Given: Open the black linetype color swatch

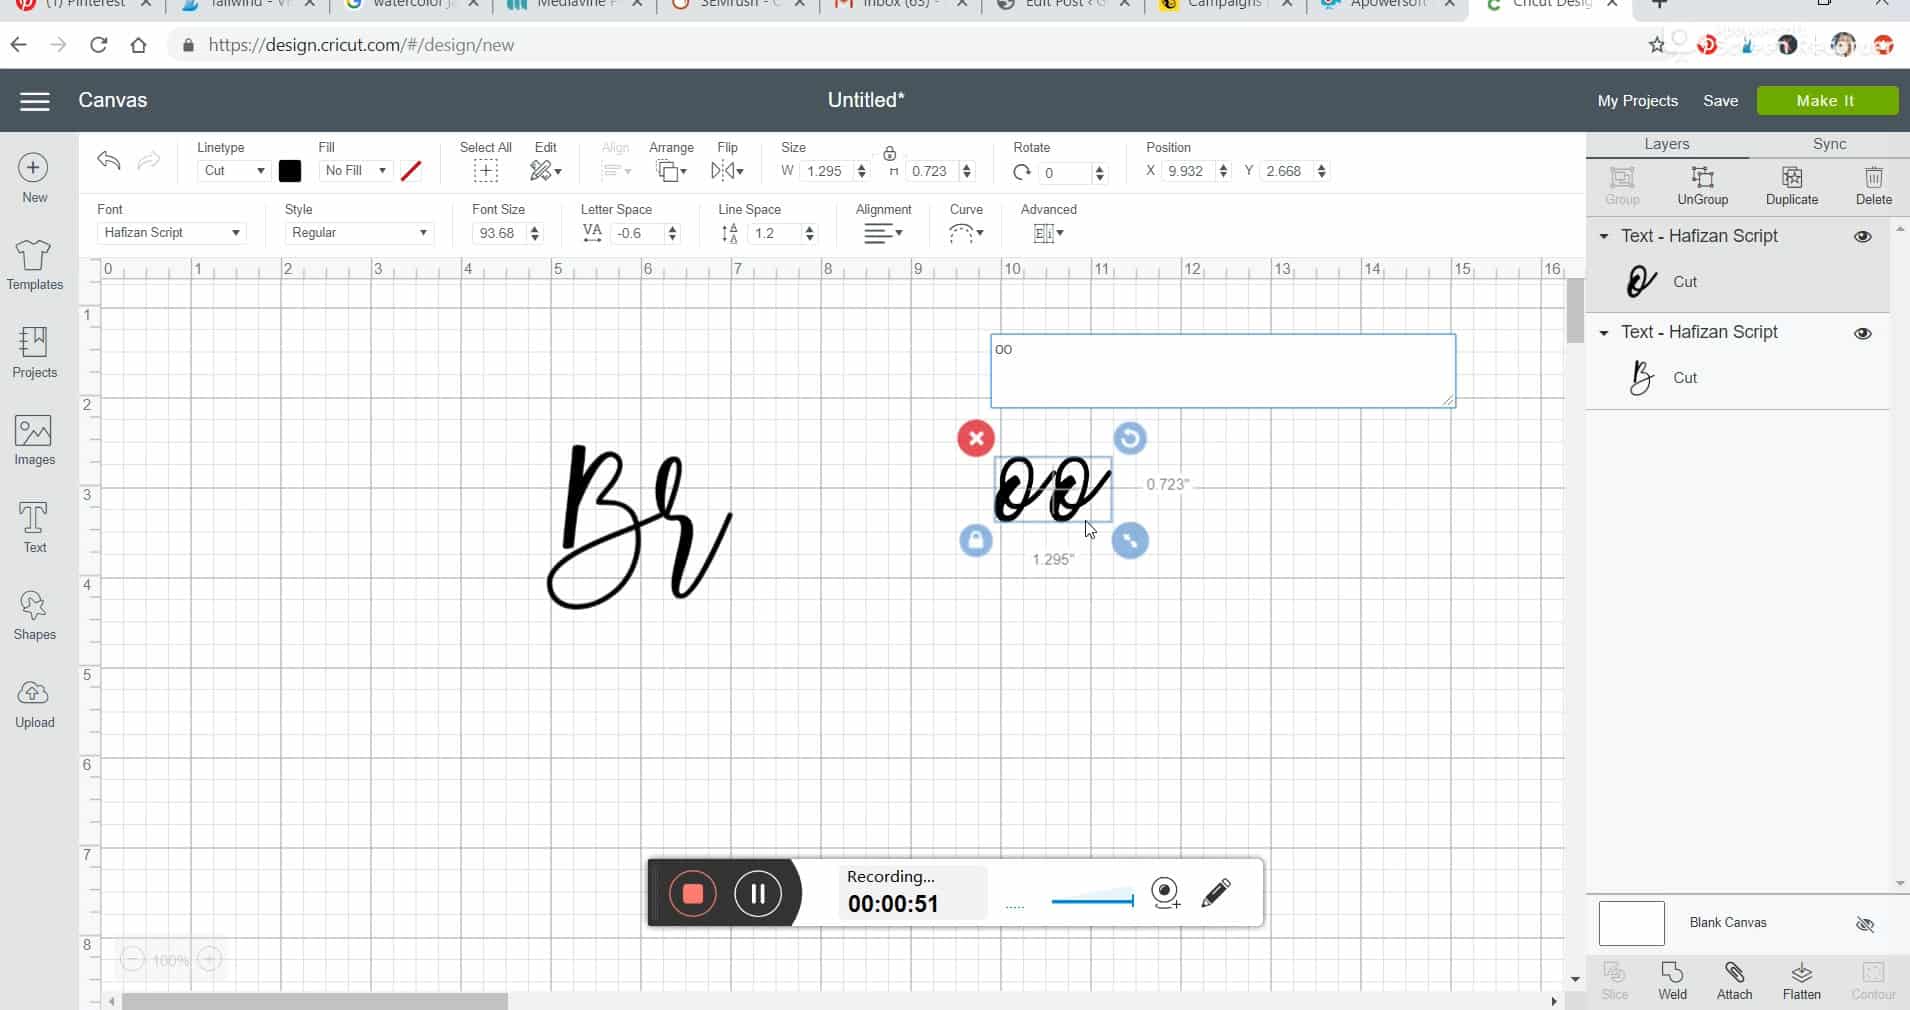Looking at the screenshot, I should tap(290, 171).
